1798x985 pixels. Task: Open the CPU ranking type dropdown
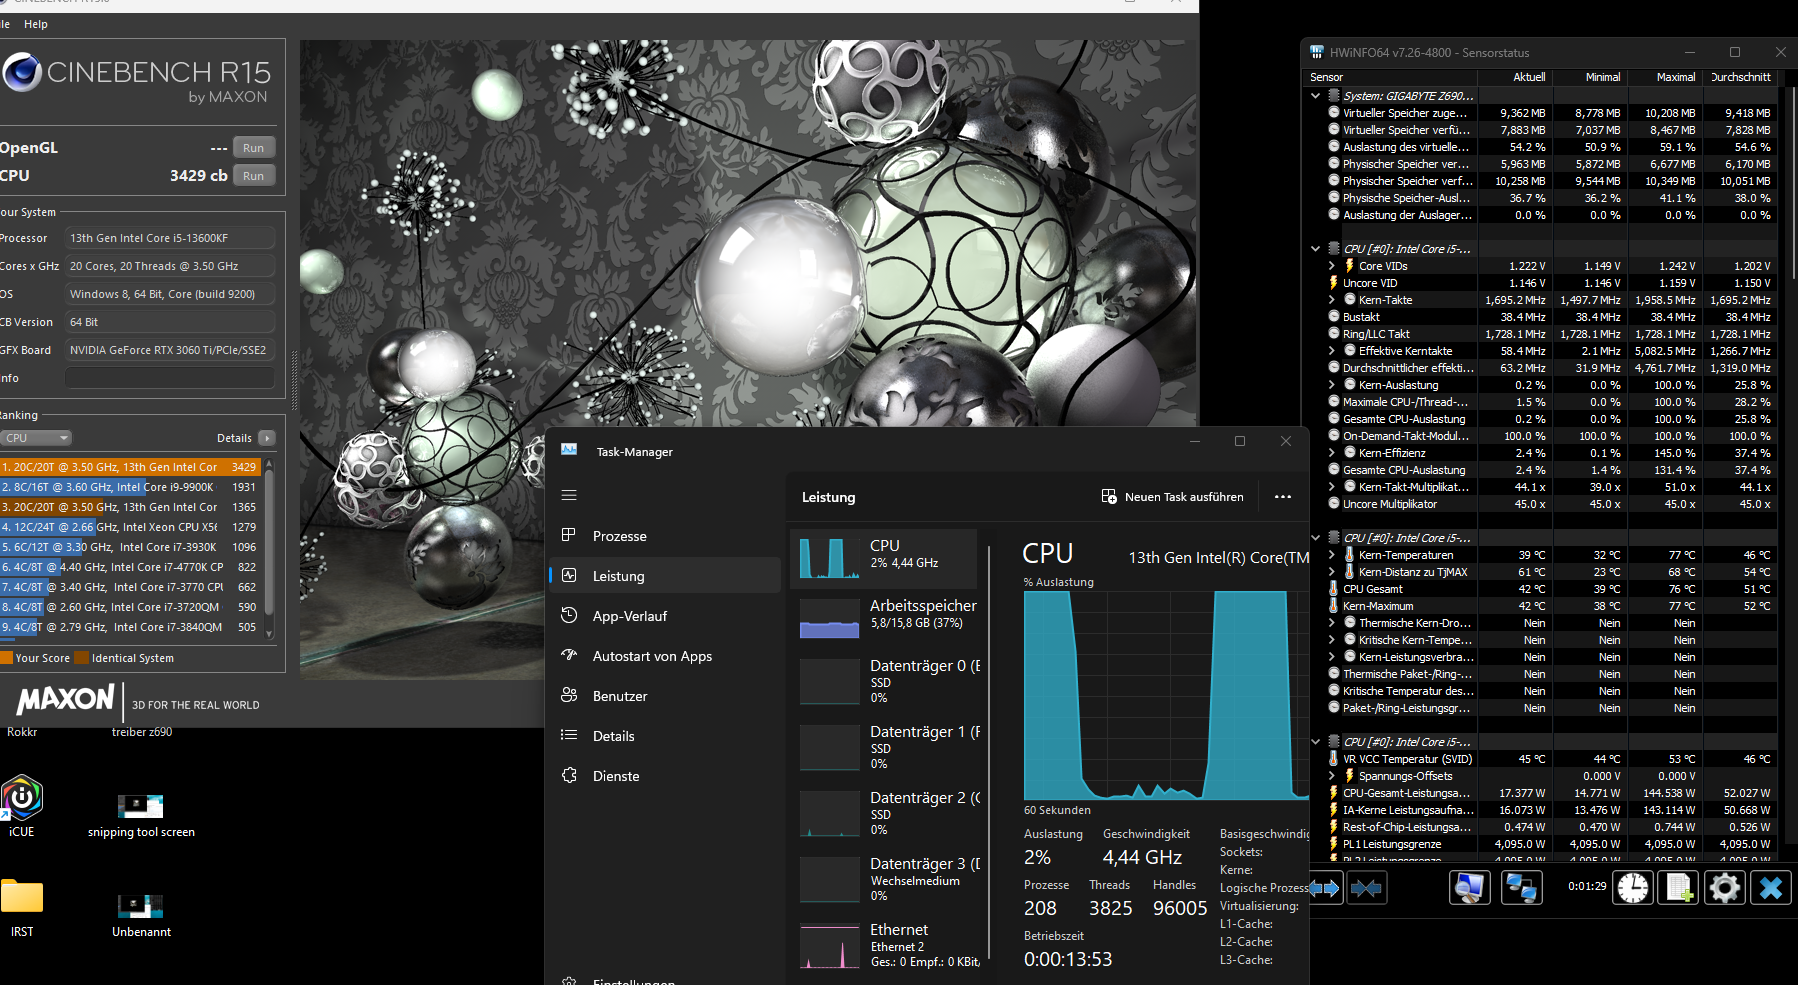tap(36, 438)
